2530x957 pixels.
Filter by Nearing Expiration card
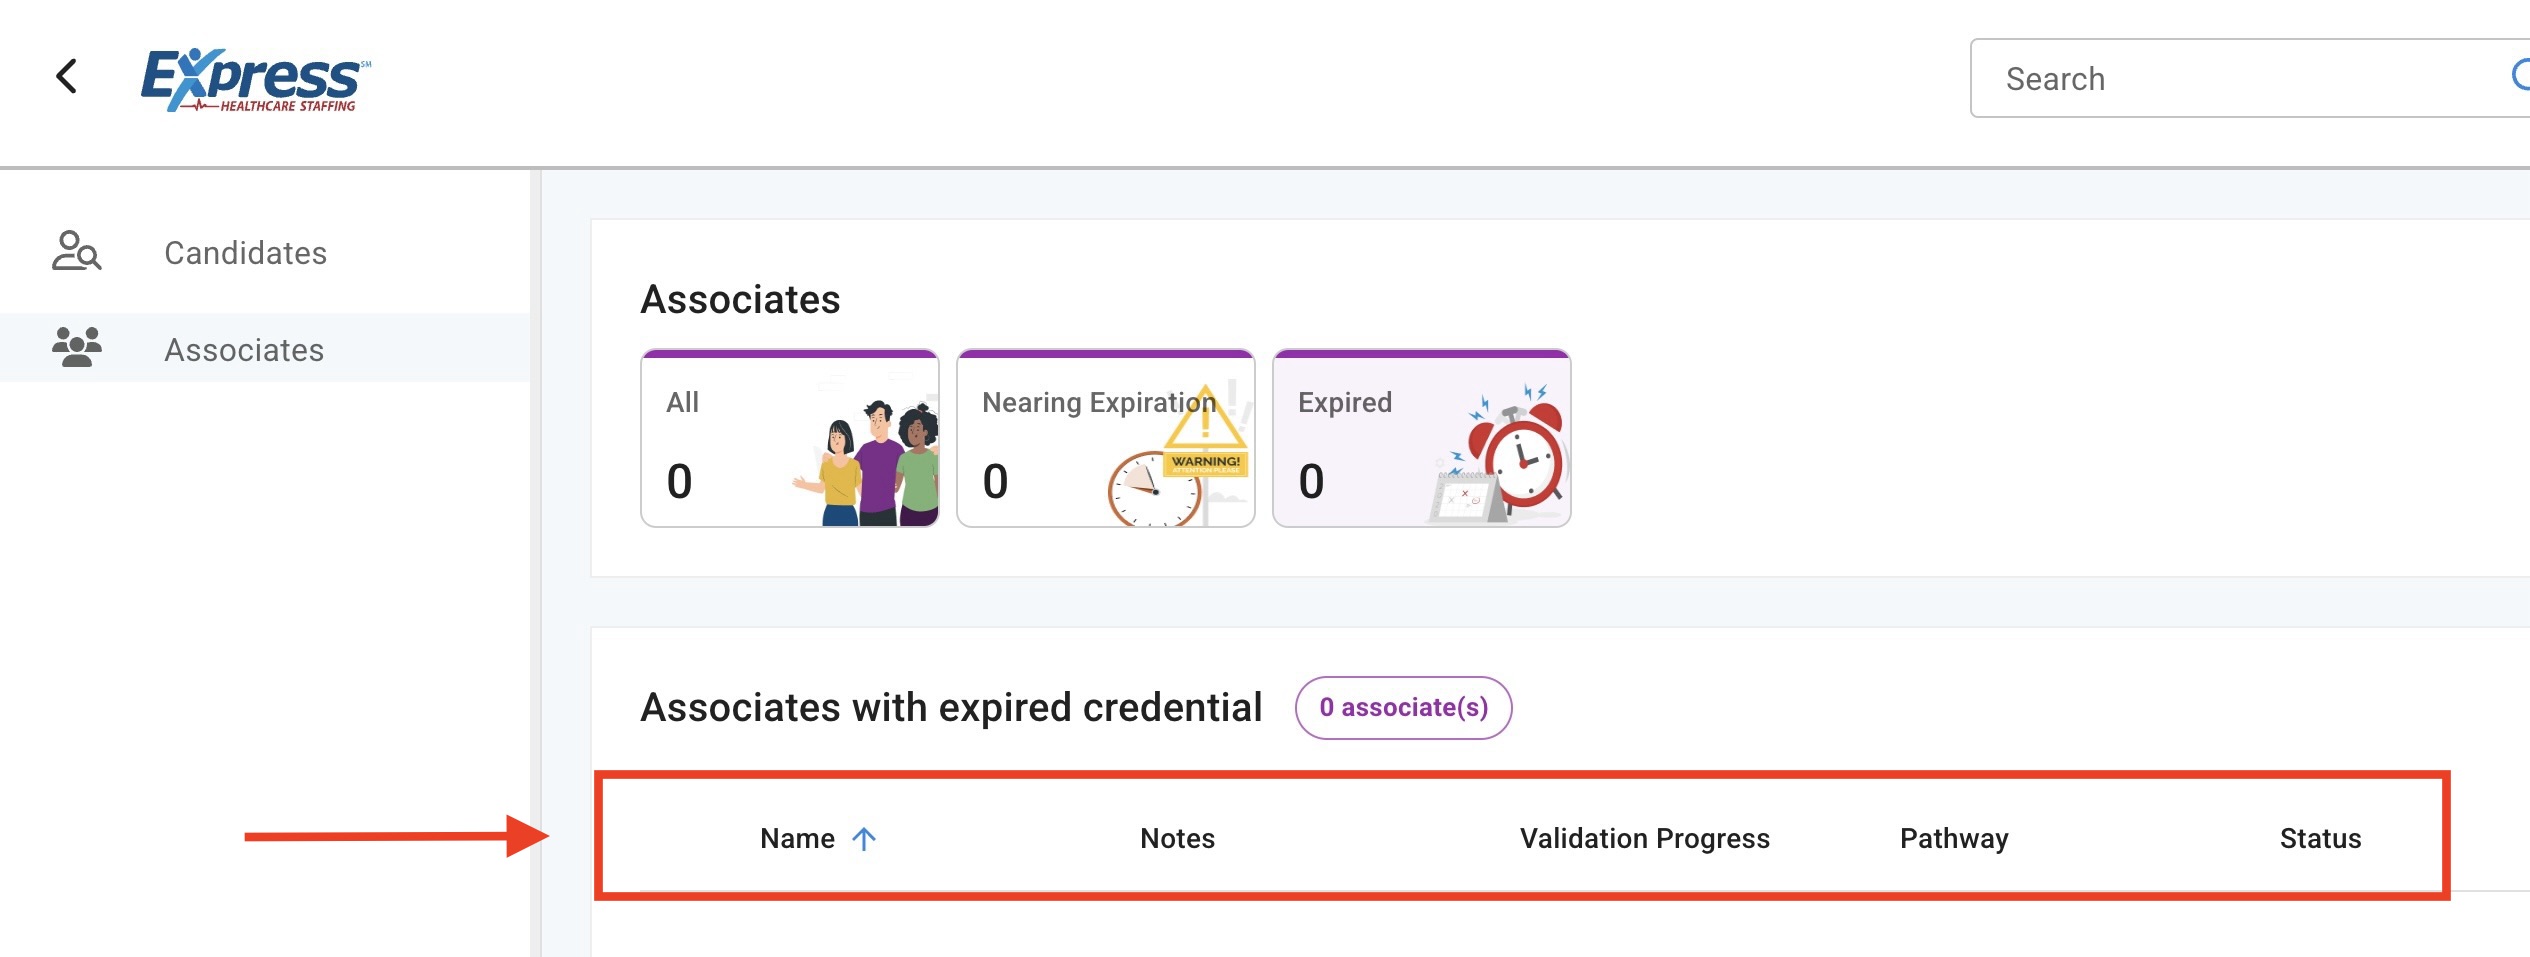(x=1105, y=439)
